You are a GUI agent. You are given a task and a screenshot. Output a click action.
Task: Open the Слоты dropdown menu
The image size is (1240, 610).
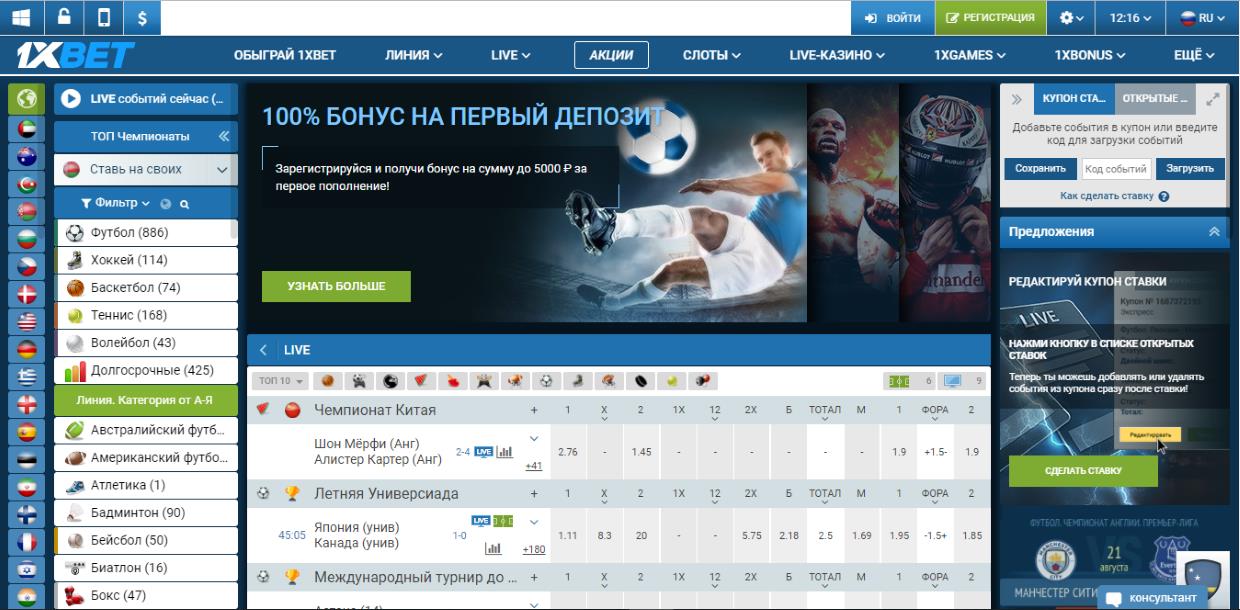(712, 55)
